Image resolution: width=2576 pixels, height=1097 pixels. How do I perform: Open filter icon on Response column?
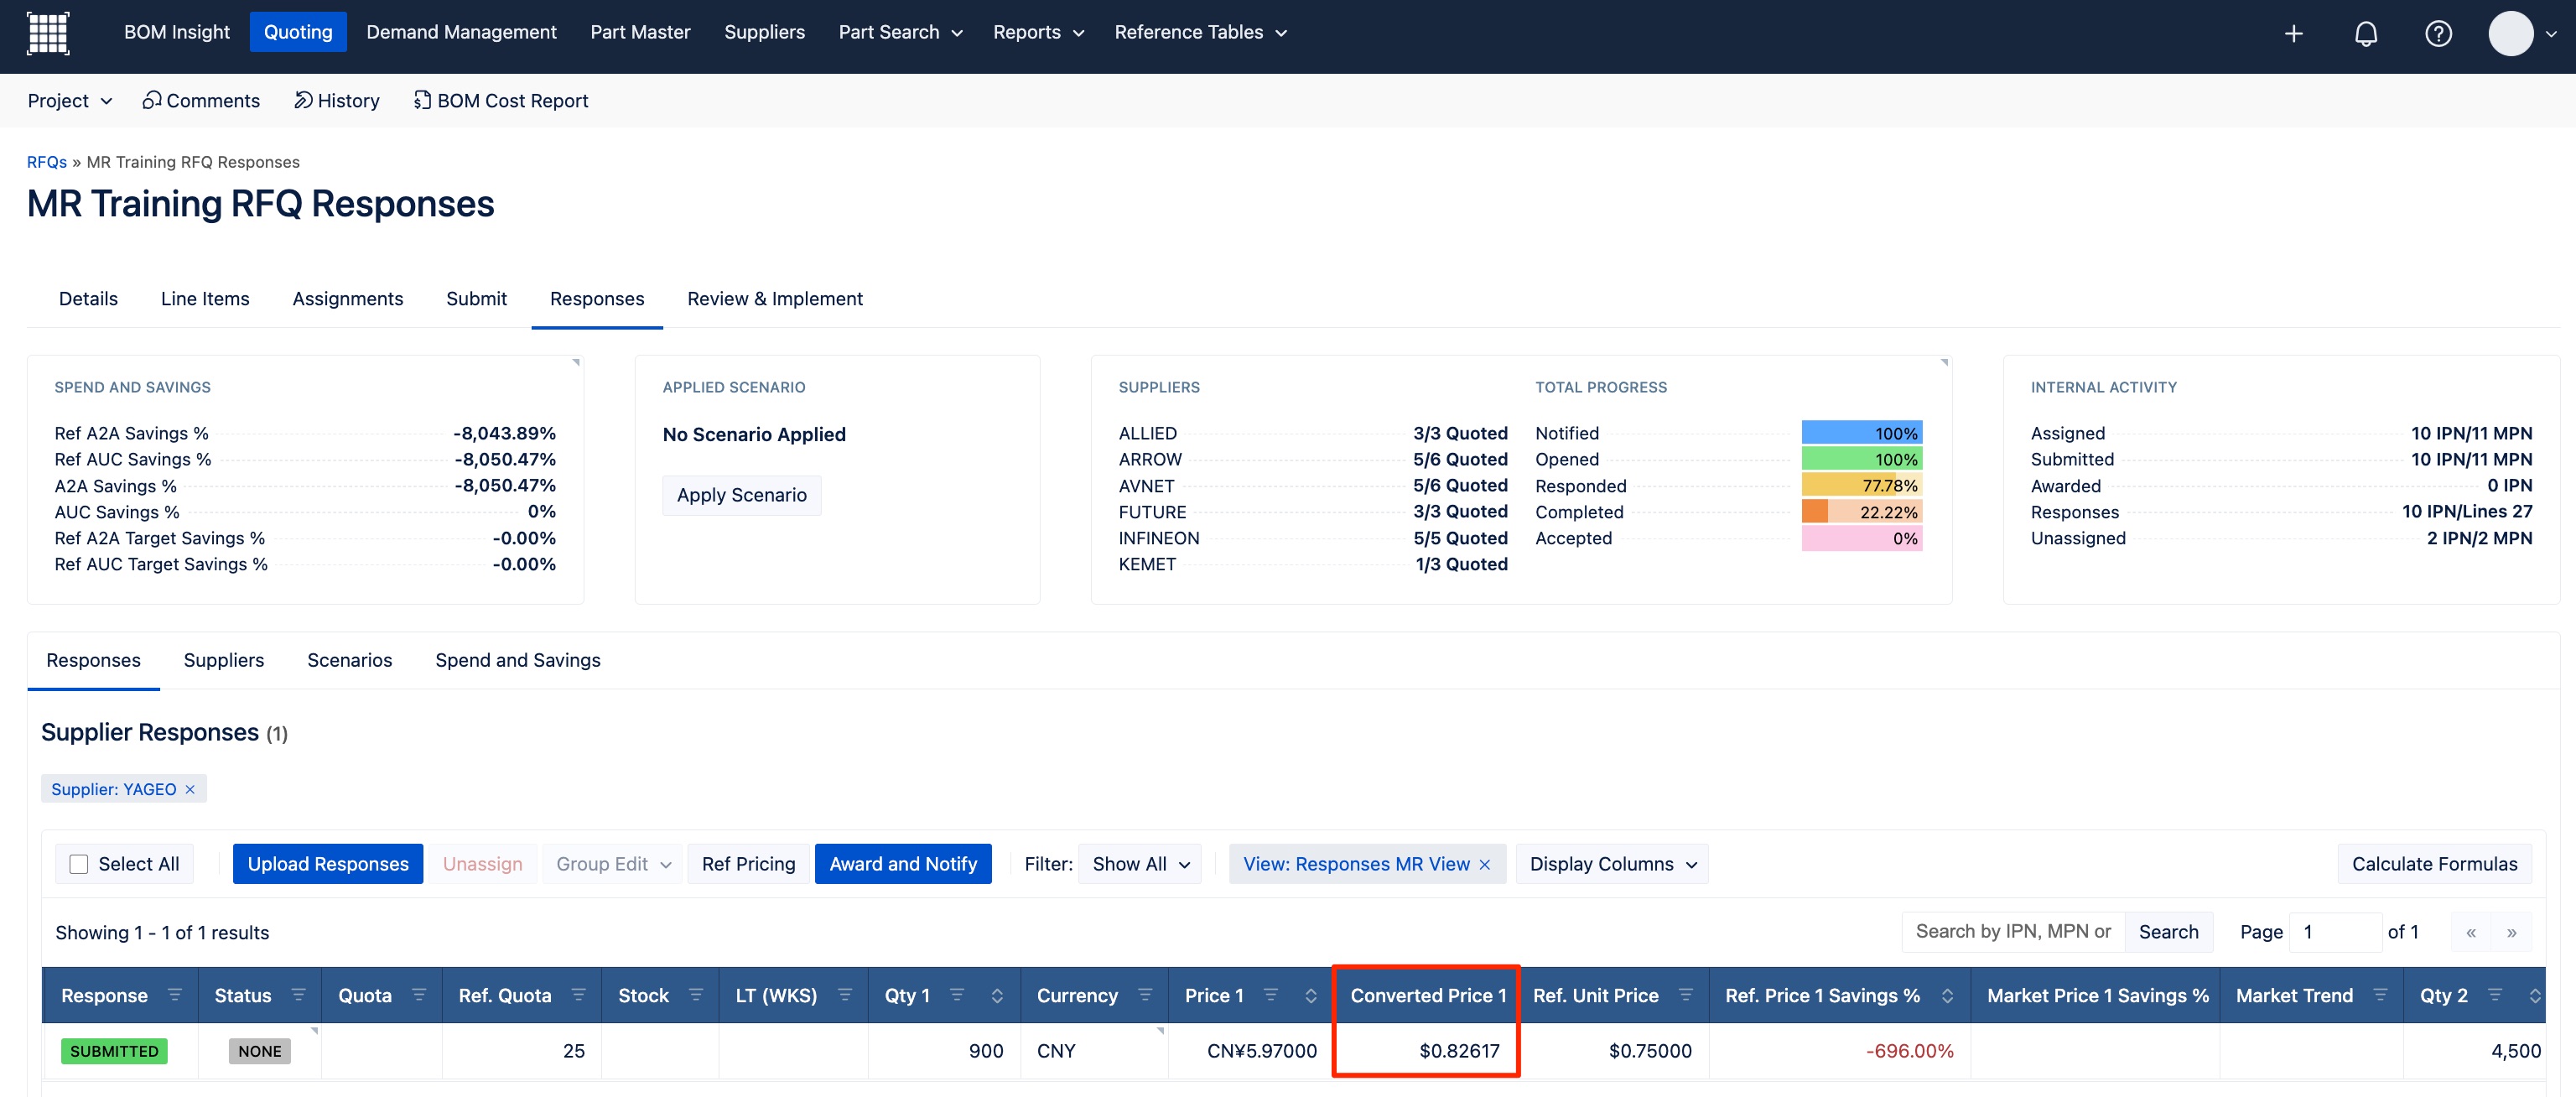[175, 995]
